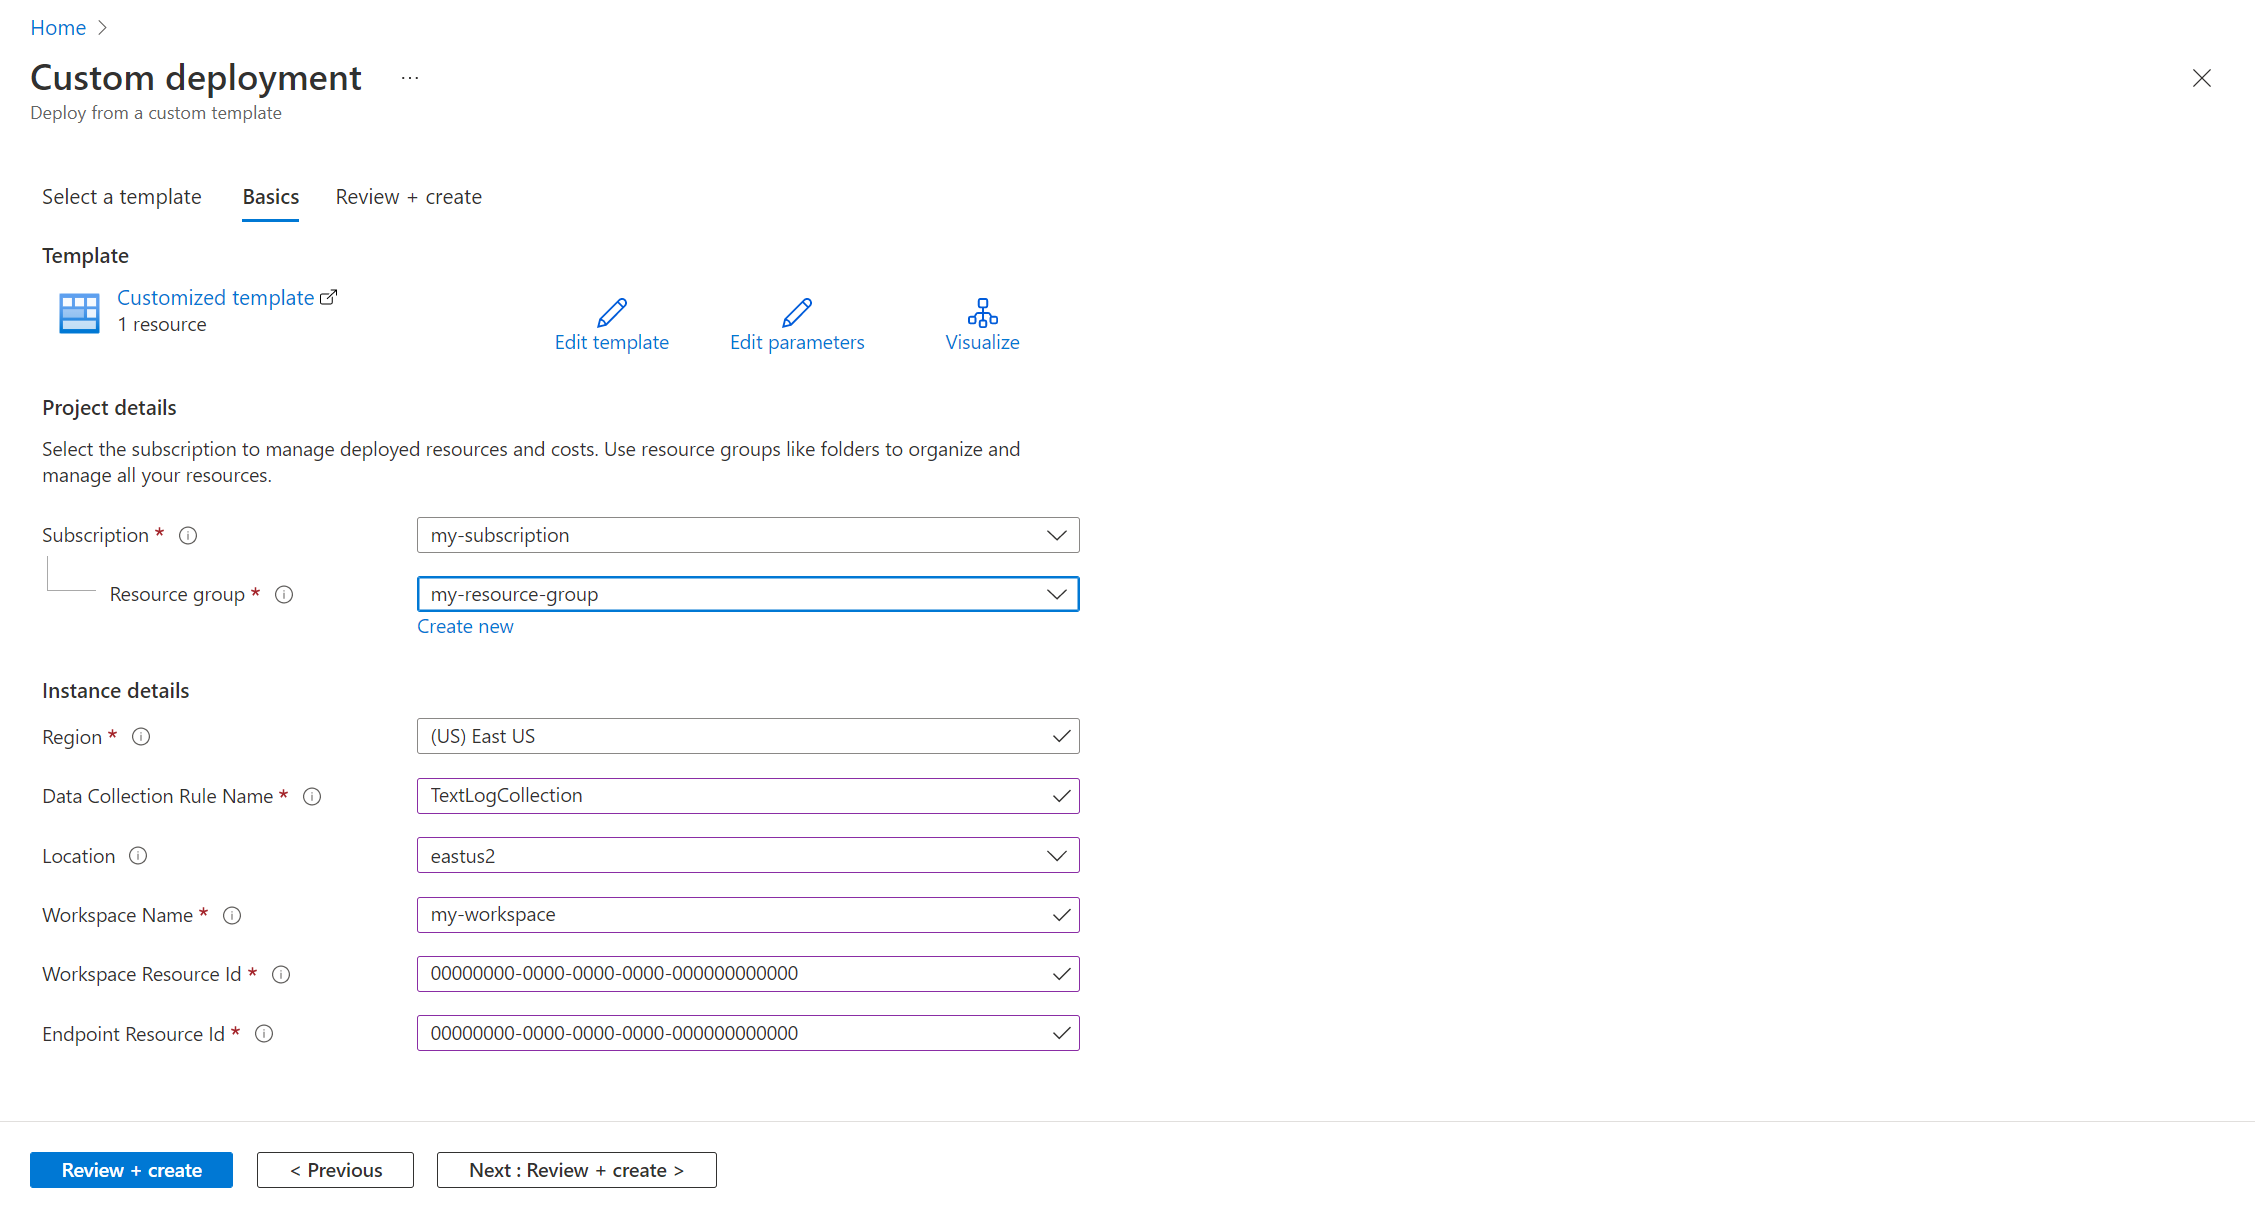Show info for Data Collection Rule Name
Viewport: 2255px width, 1217px height.
[x=312, y=797]
